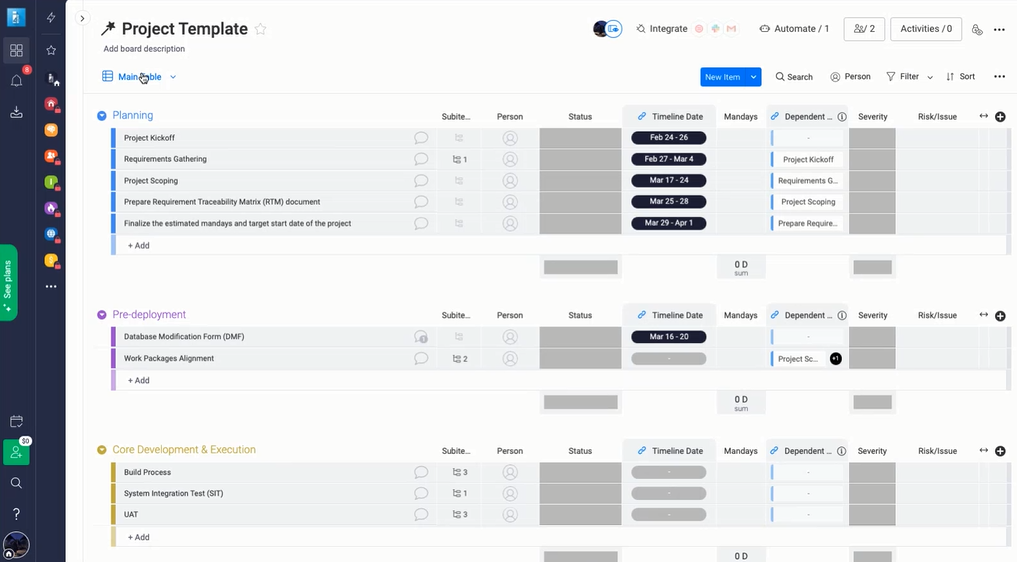Open My Work calendar icon in sidebar

pos(16,422)
